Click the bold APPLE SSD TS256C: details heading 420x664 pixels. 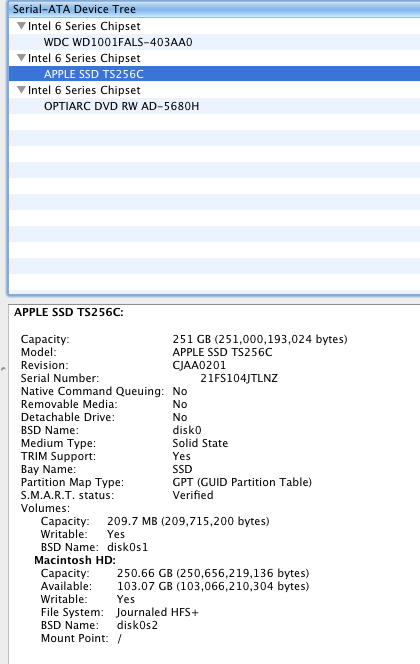[x=69, y=313]
